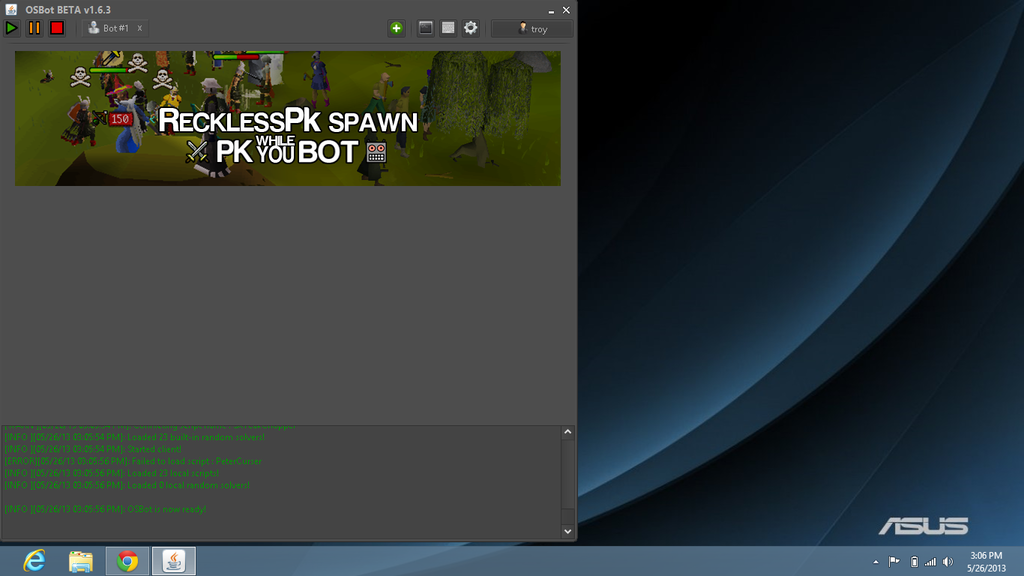1024x576 pixels.
Task: Click the log scrollbar up arrow
Action: pos(568,432)
